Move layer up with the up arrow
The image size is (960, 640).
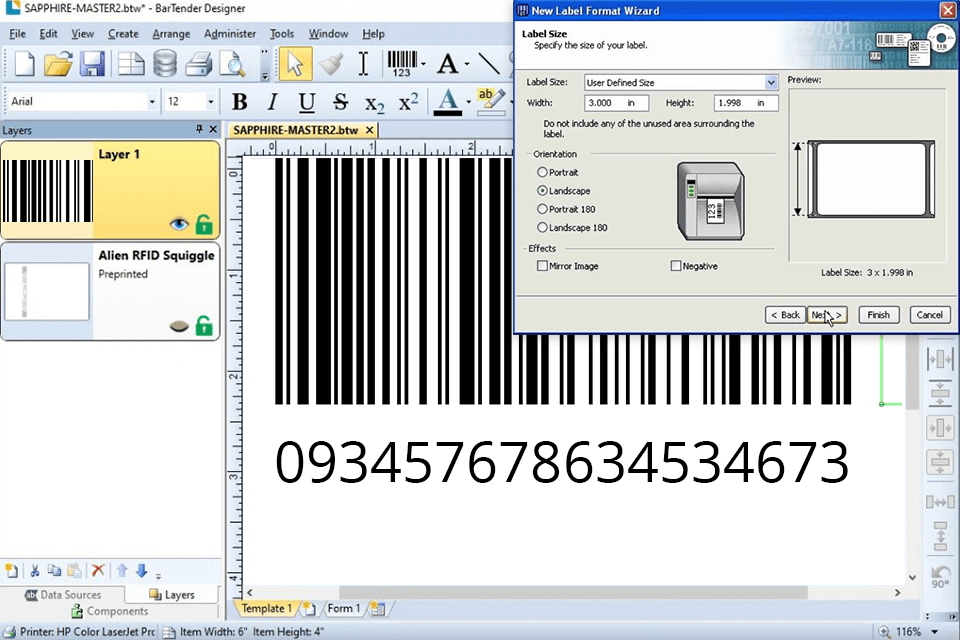pyautogui.click(x=122, y=571)
